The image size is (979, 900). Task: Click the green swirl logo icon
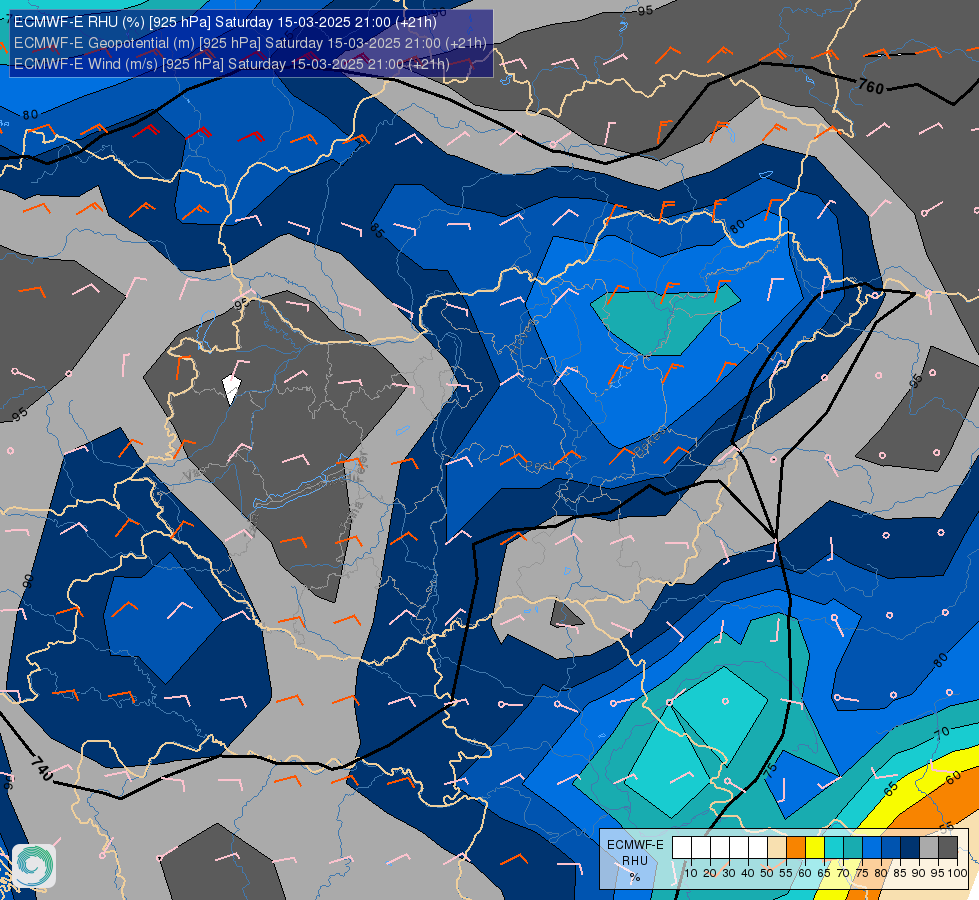(x=34, y=866)
